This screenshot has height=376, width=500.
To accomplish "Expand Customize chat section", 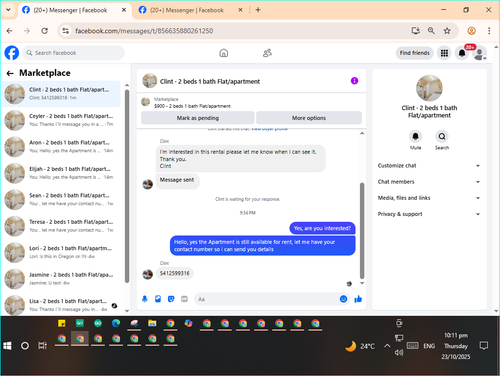I will pyautogui.click(x=429, y=166).
